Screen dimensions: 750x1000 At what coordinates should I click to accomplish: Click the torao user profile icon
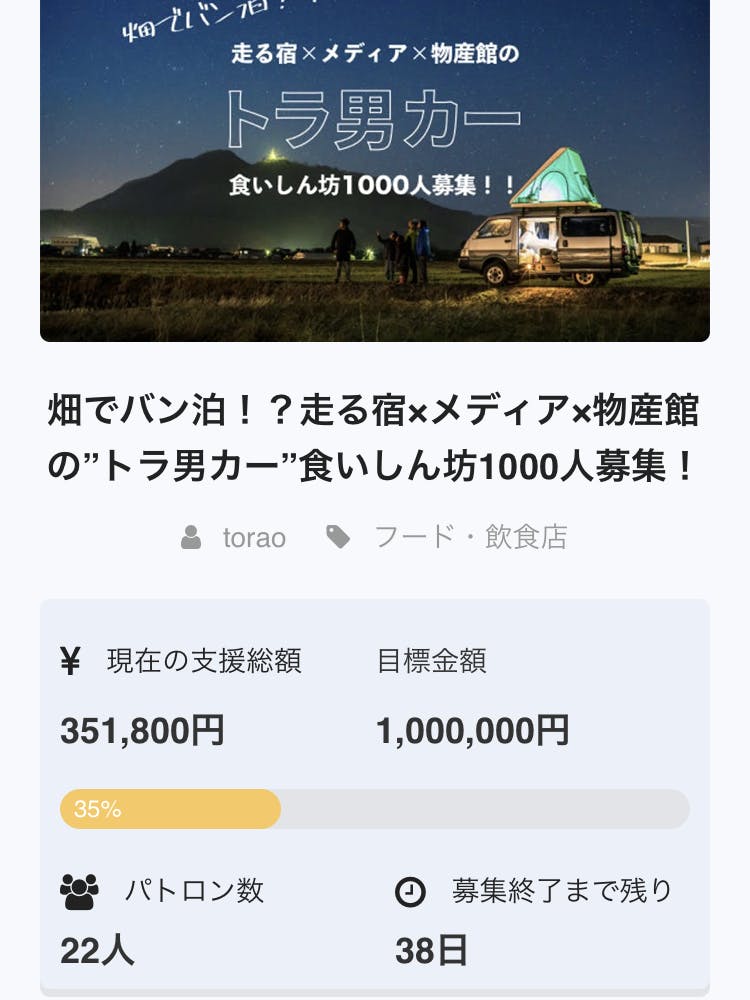click(191, 538)
